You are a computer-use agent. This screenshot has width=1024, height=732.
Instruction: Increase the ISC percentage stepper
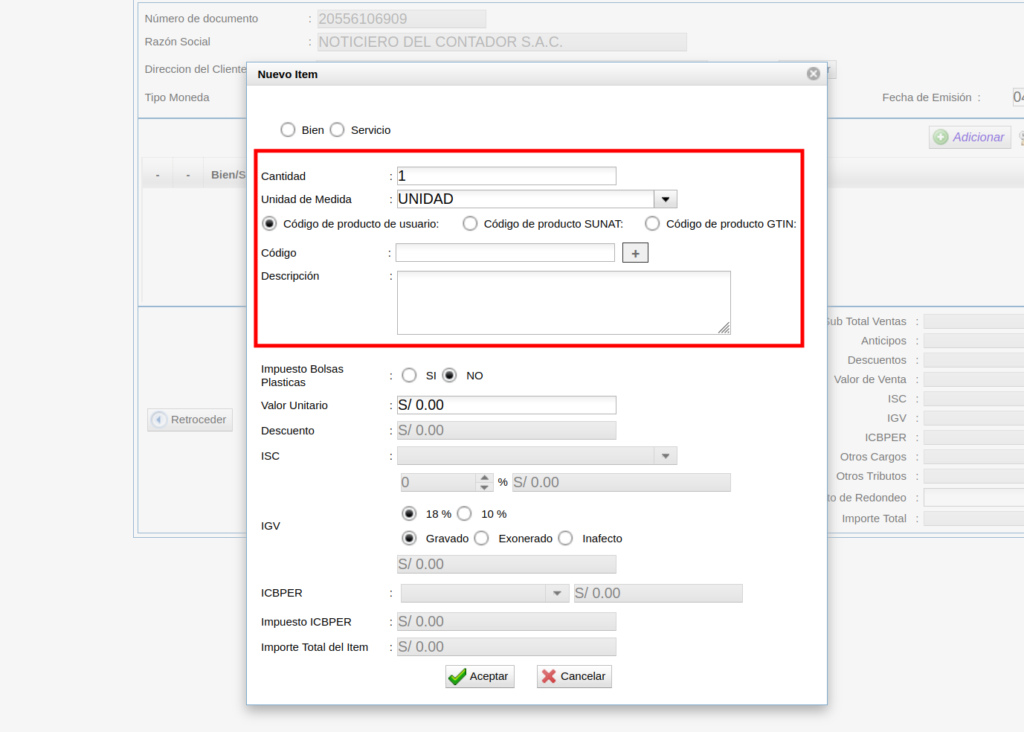click(485, 477)
